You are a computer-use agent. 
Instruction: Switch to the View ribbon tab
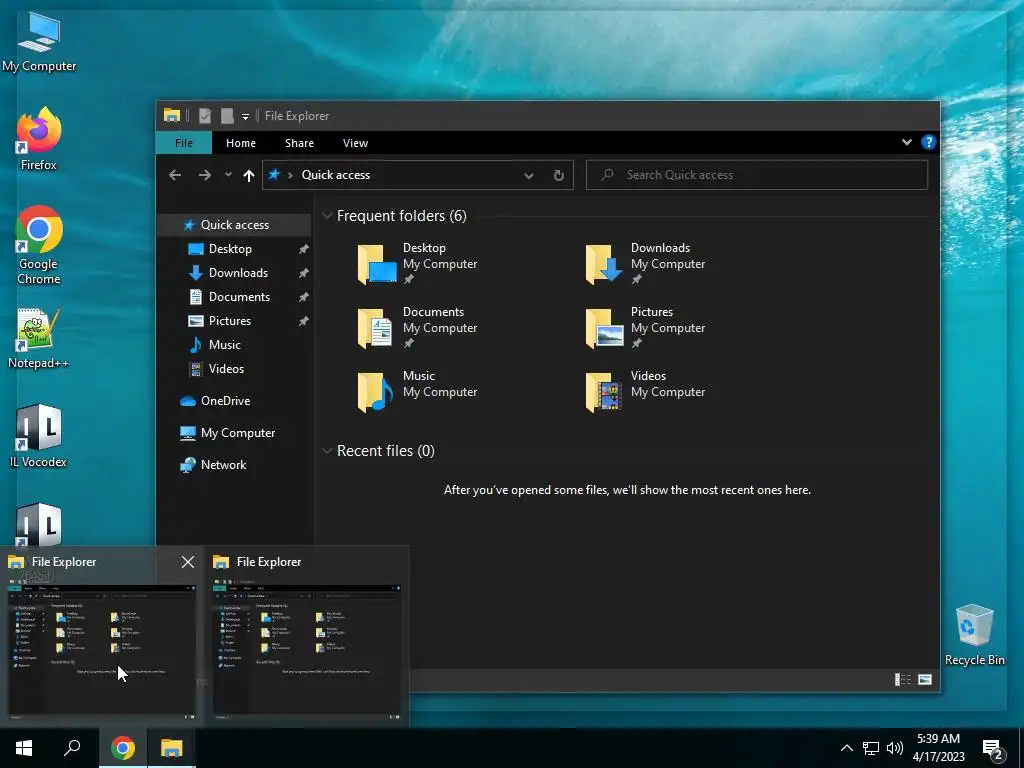click(x=355, y=143)
